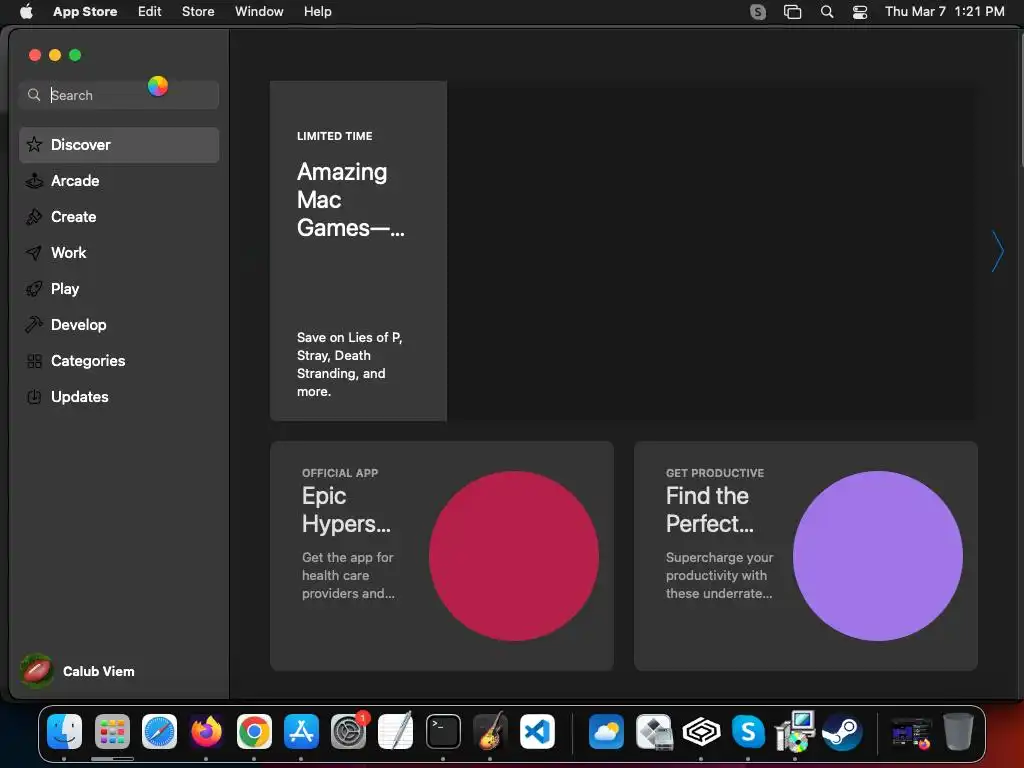Viewport: 1024px width, 768px height.
Task: Open the Arcade section
Action: click(119, 181)
